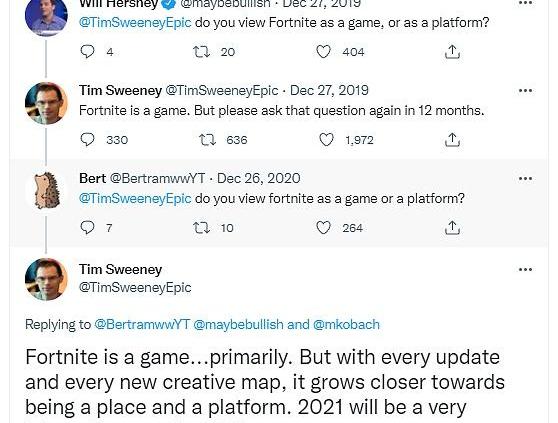The height and width of the screenshot is (423, 558).
Task: Like Tim Sweeney's tweet with 1,972 likes
Action: pyautogui.click(x=326, y=140)
